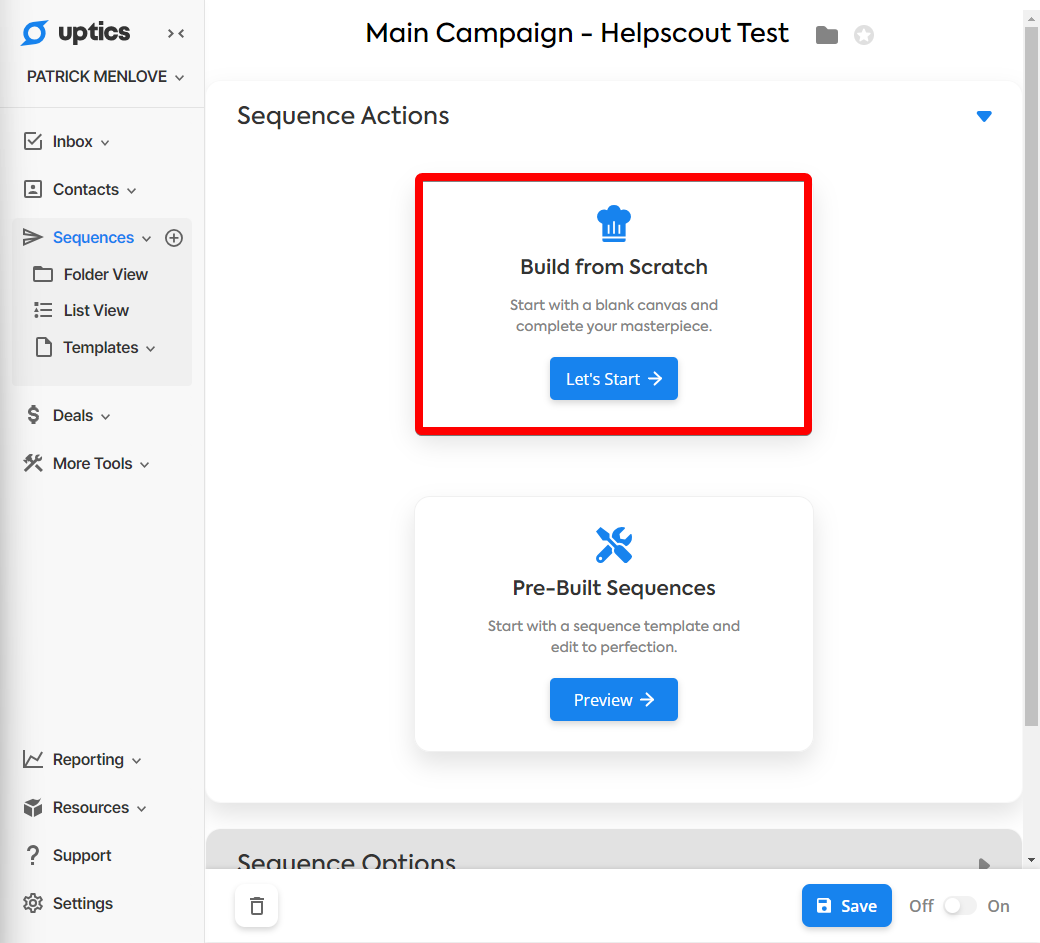This screenshot has height=943, width=1040.
Task: Click the folder icon next to campaign title
Action: [x=826, y=34]
